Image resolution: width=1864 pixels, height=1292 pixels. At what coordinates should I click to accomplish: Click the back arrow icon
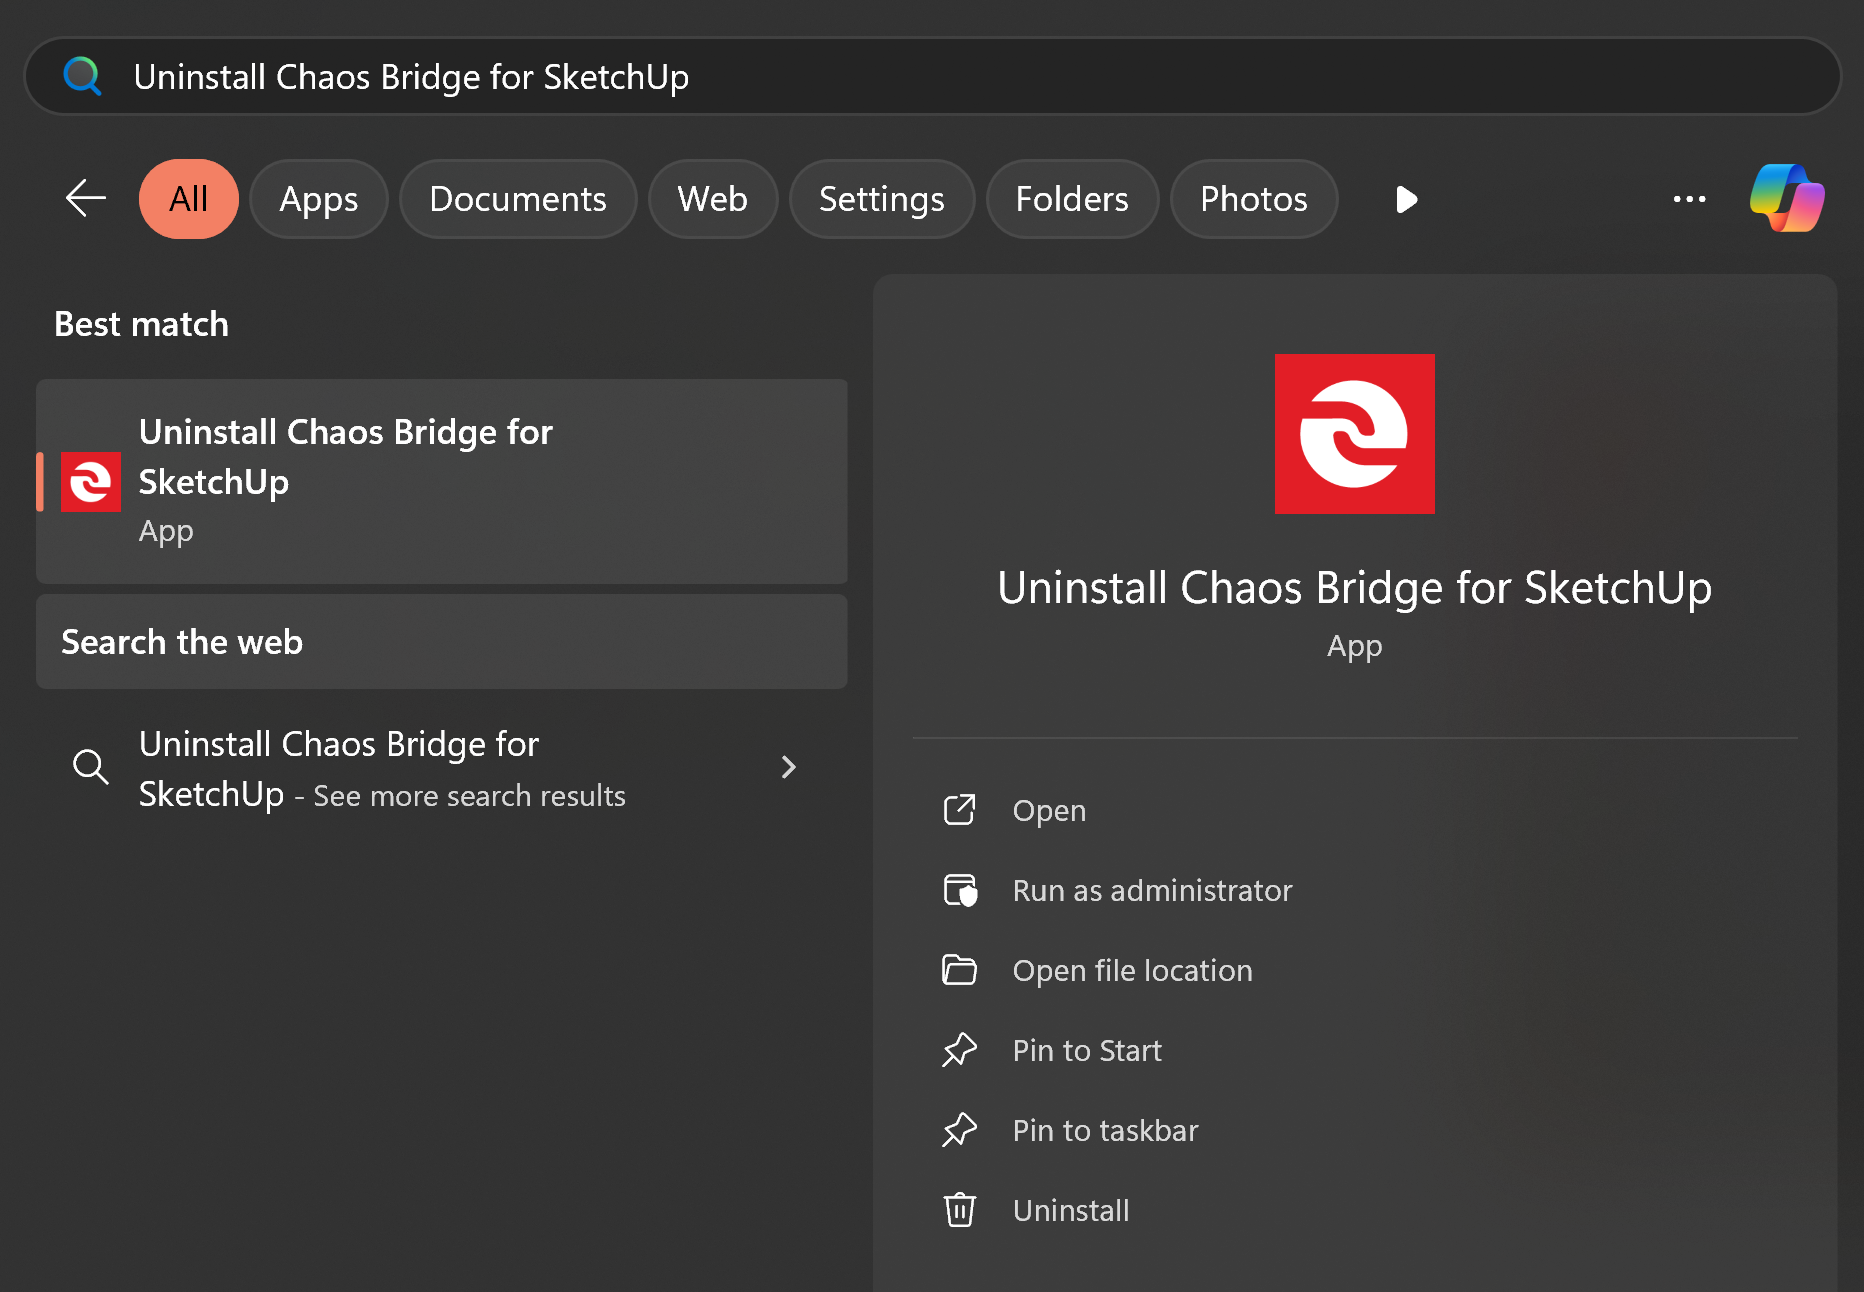[x=86, y=198]
